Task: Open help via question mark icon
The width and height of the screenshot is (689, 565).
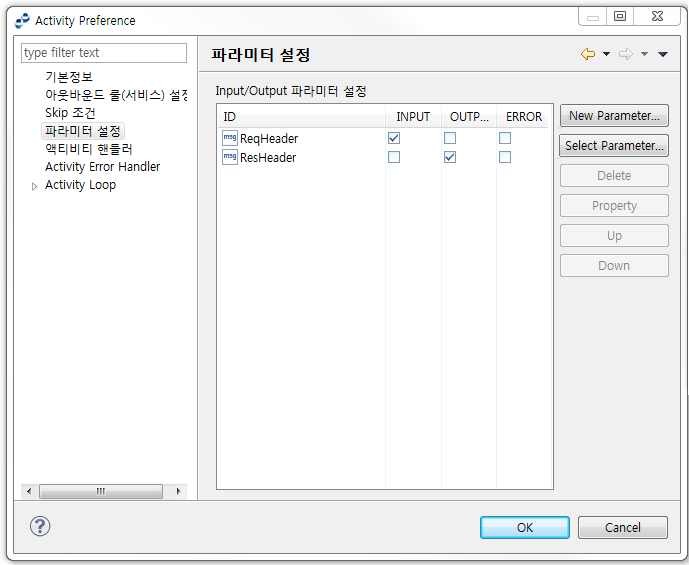Action: [x=40, y=526]
